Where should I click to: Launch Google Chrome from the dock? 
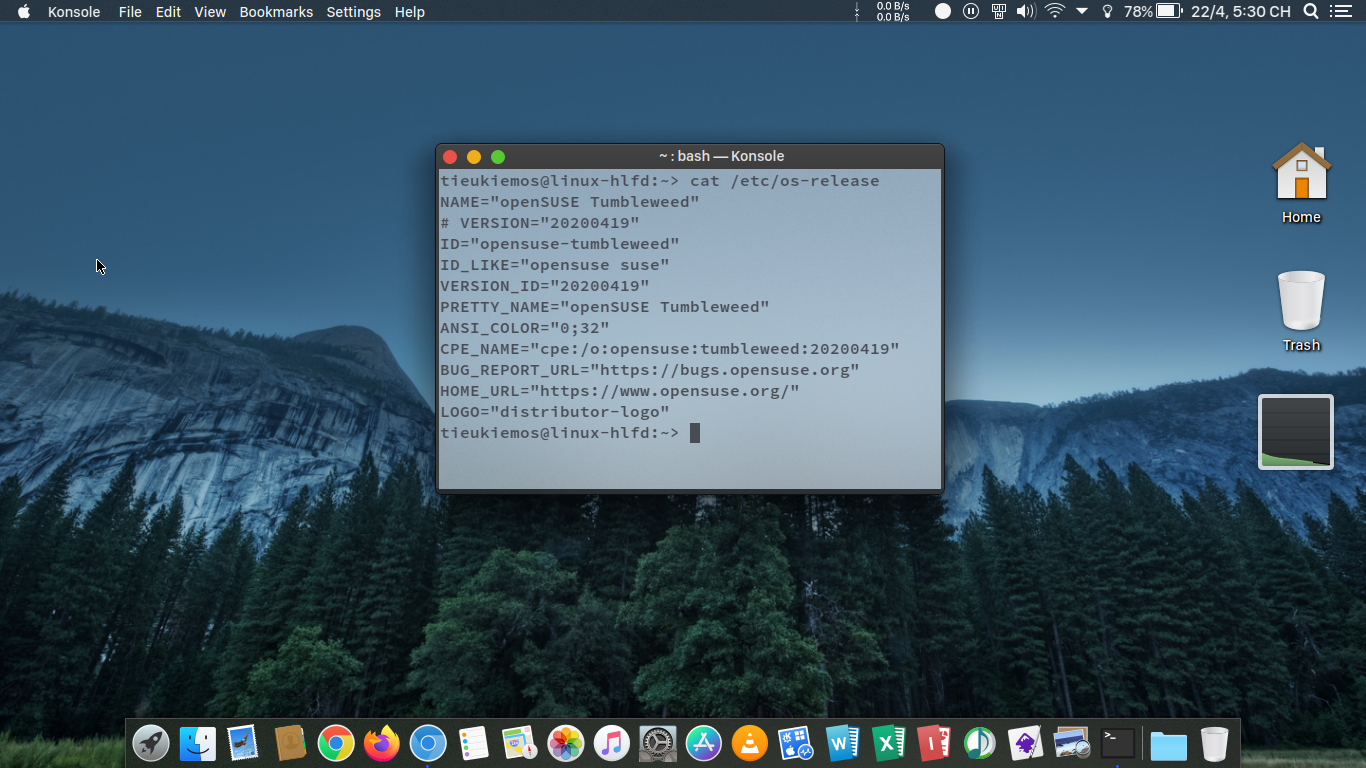tap(336, 743)
